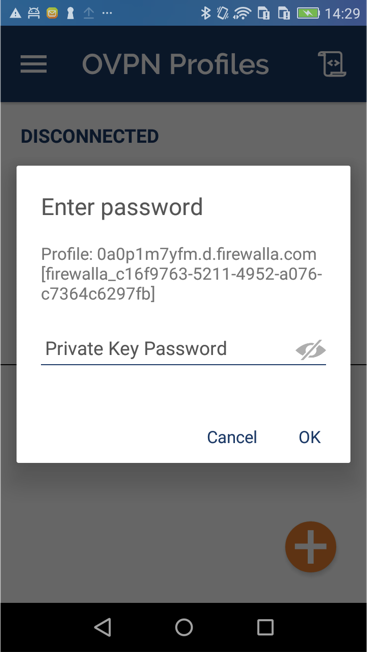The width and height of the screenshot is (367, 652).
Task: Tap the Wi-Fi signal status icon
Action: [242, 13]
